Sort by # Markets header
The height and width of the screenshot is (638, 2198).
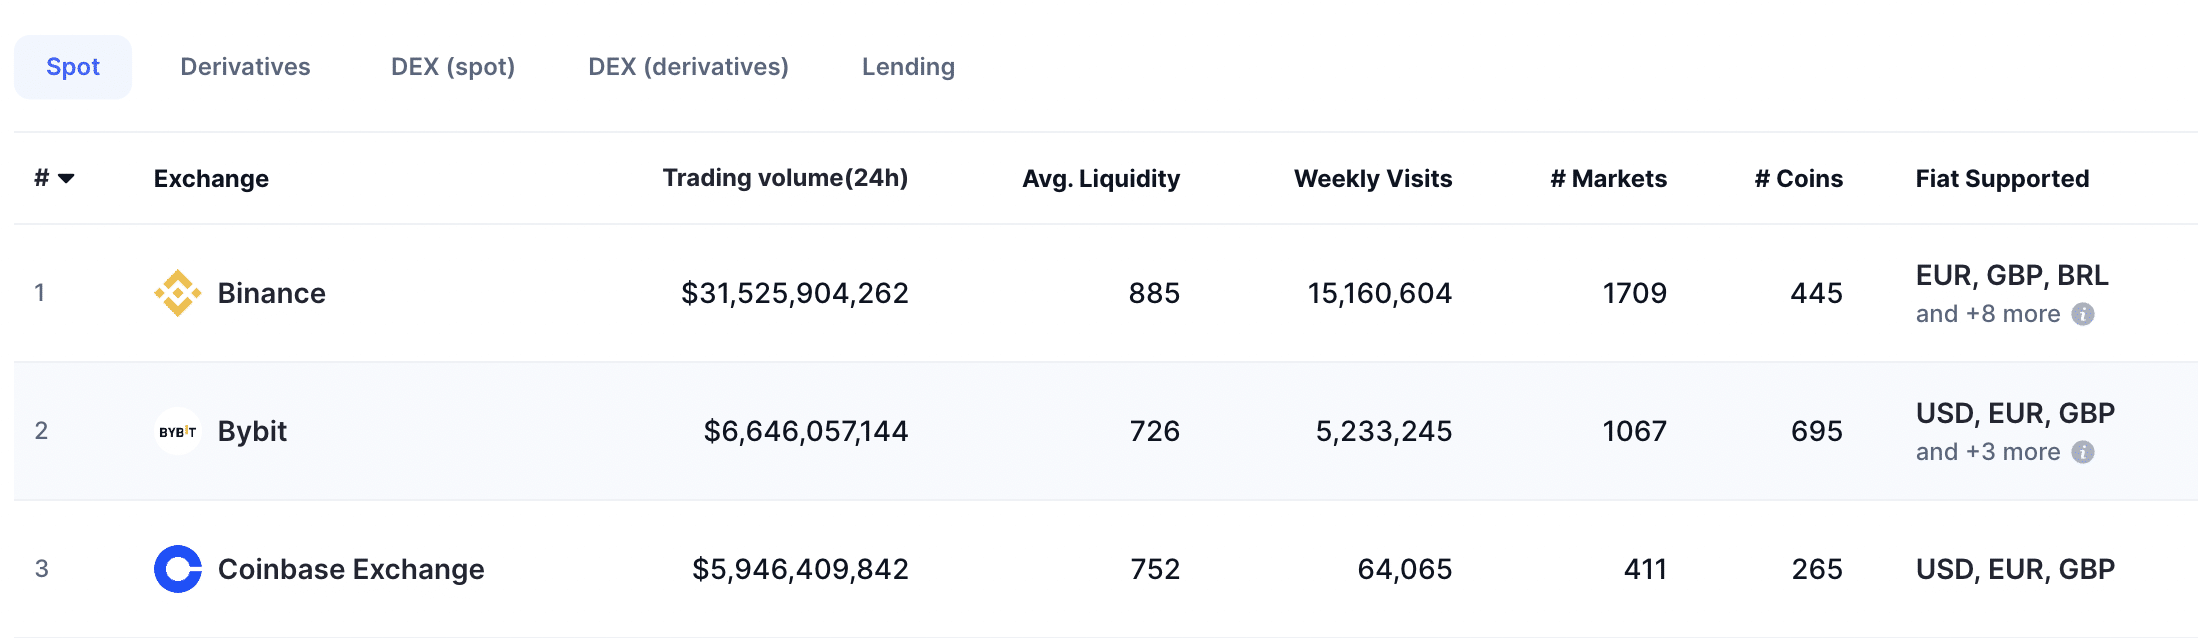pos(1609,179)
